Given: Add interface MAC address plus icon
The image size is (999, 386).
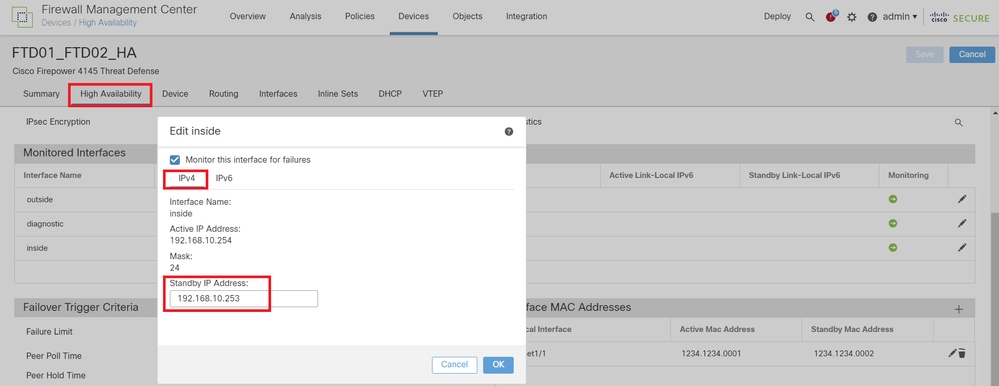Looking at the screenshot, I should [x=958, y=309].
